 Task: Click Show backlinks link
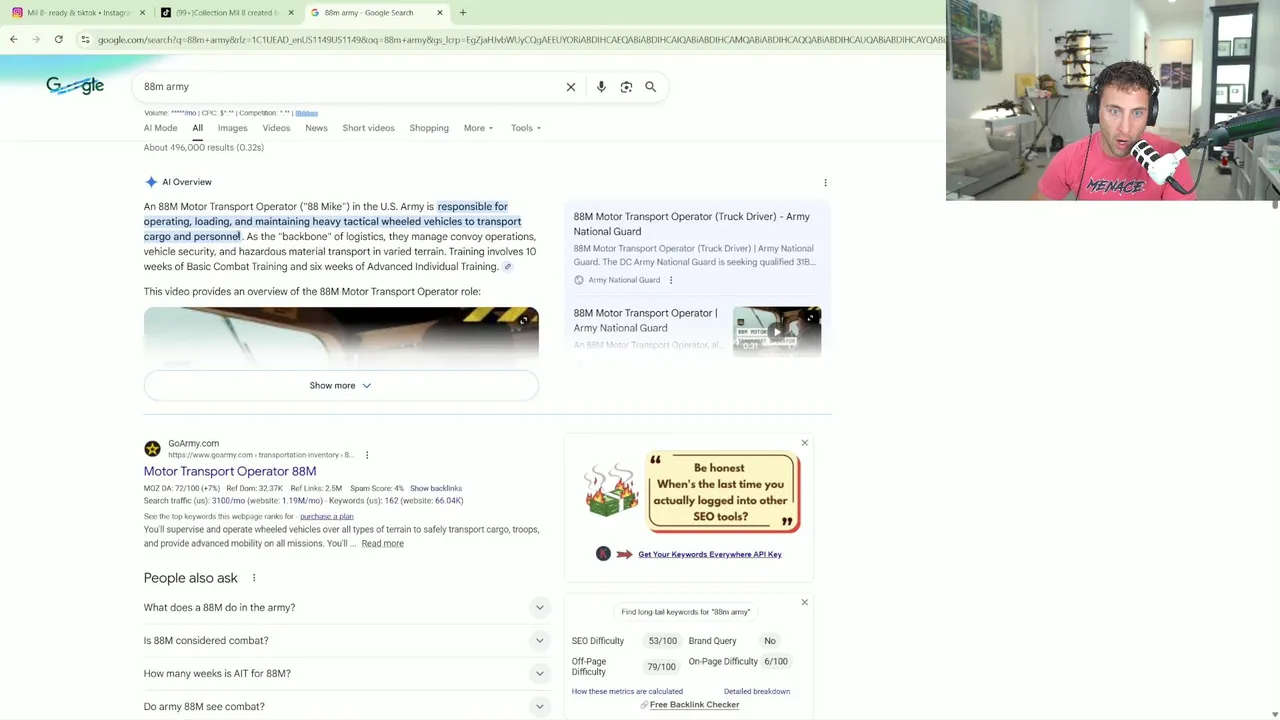(x=436, y=488)
